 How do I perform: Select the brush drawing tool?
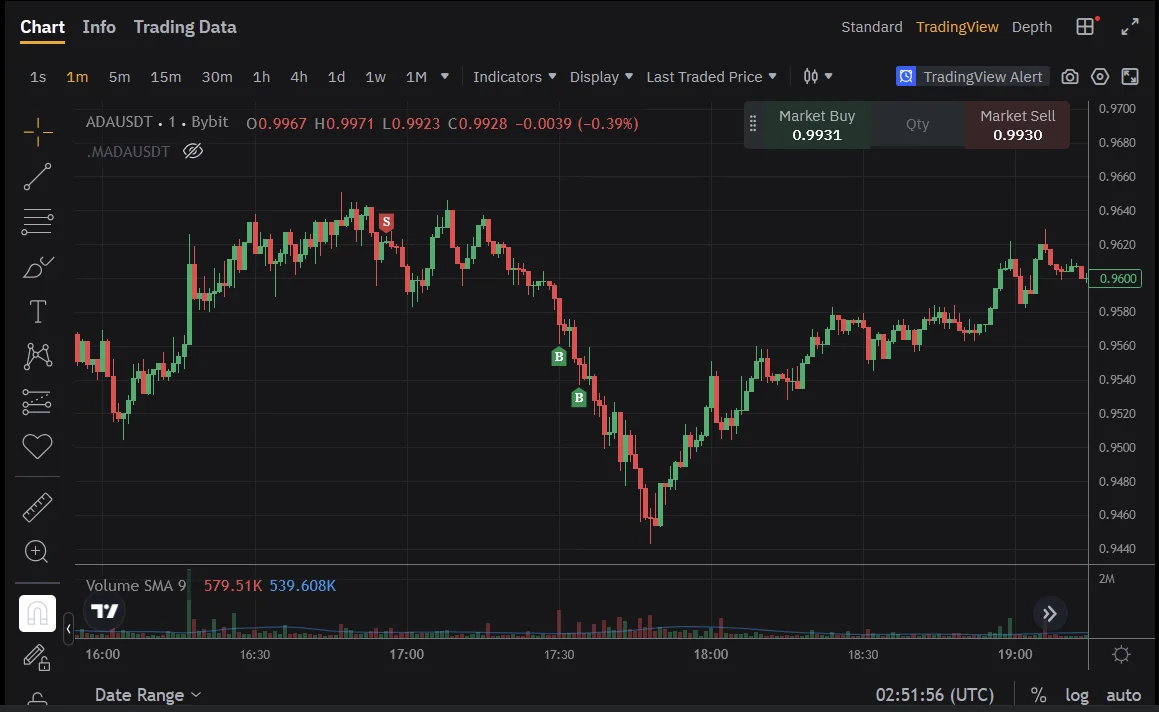(38, 267)
